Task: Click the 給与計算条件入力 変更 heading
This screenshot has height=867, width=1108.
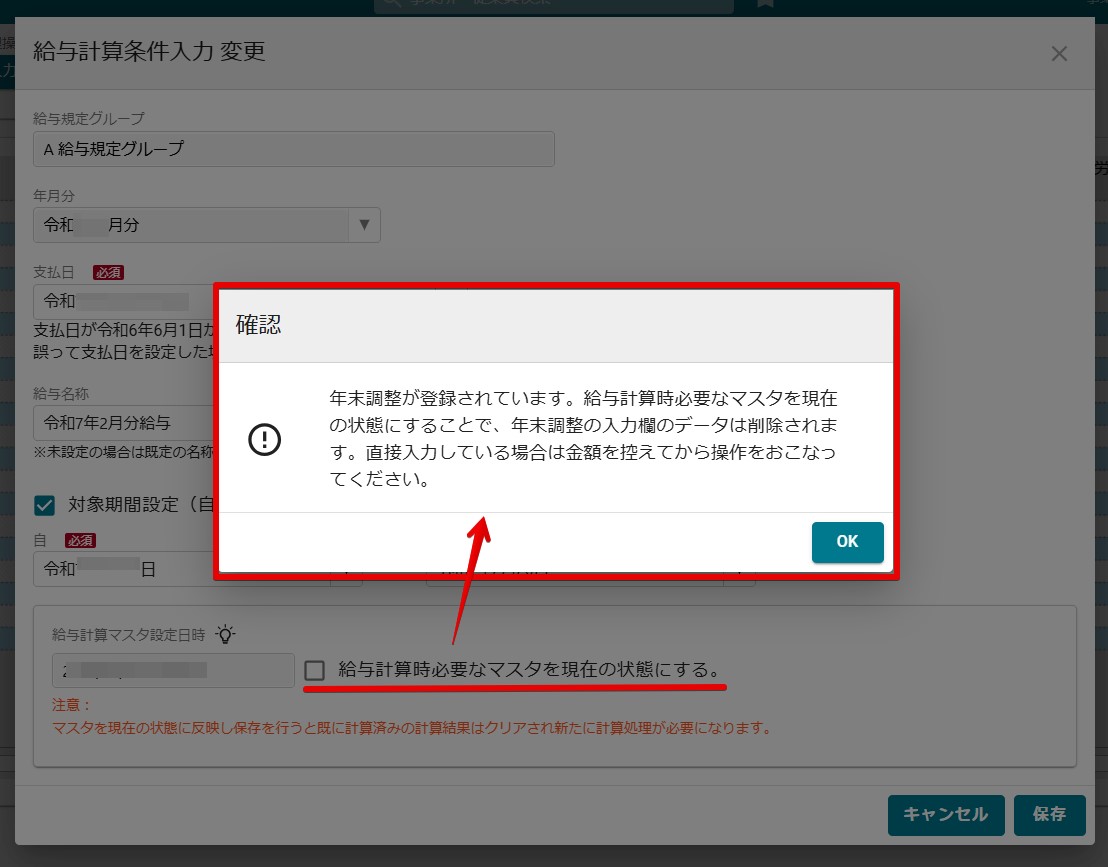Action: pos(149,52)
